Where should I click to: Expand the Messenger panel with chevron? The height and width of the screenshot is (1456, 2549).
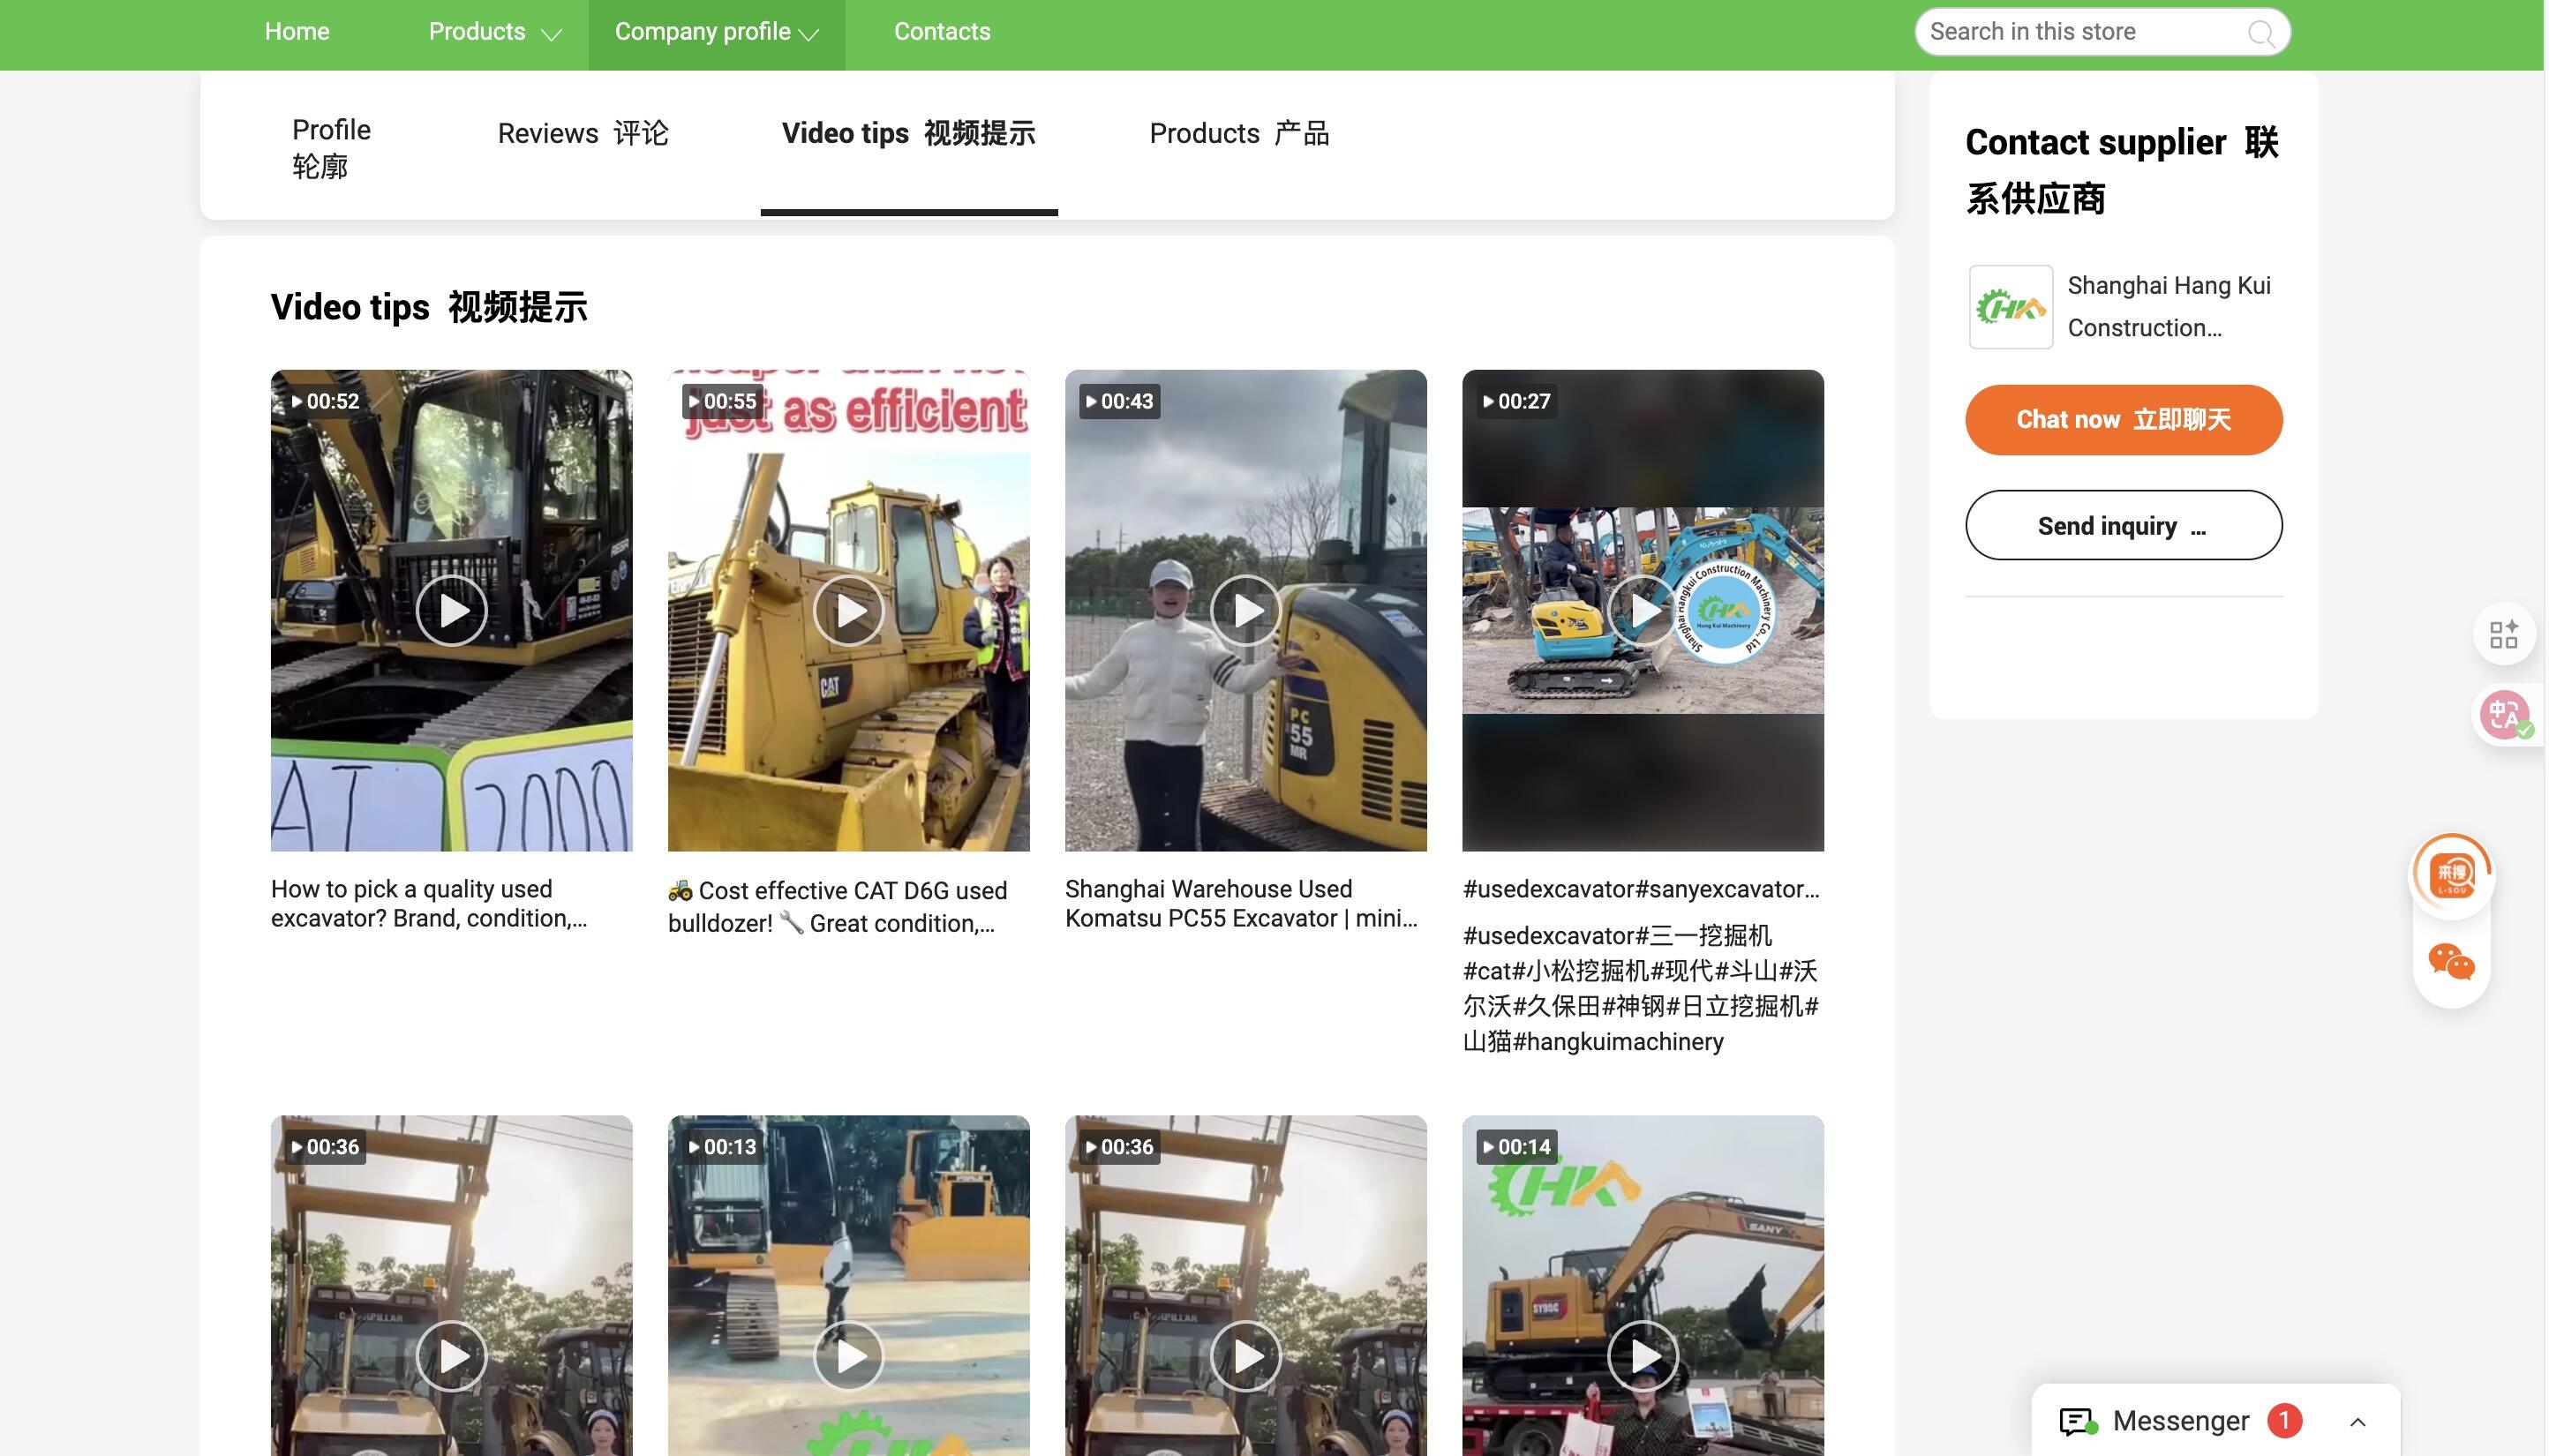coord(2357,1421)
